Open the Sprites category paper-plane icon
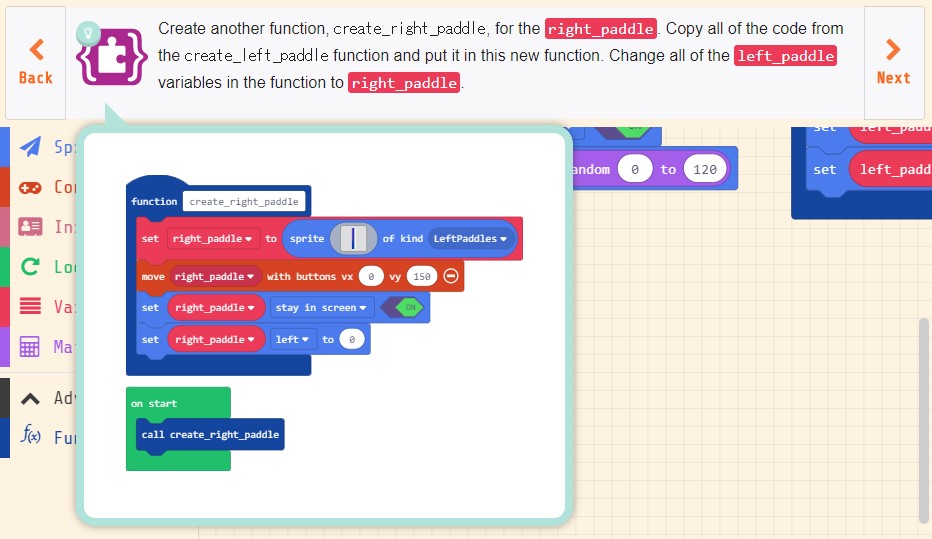This screenshot has height=539, width=932. tap(30, 146)
